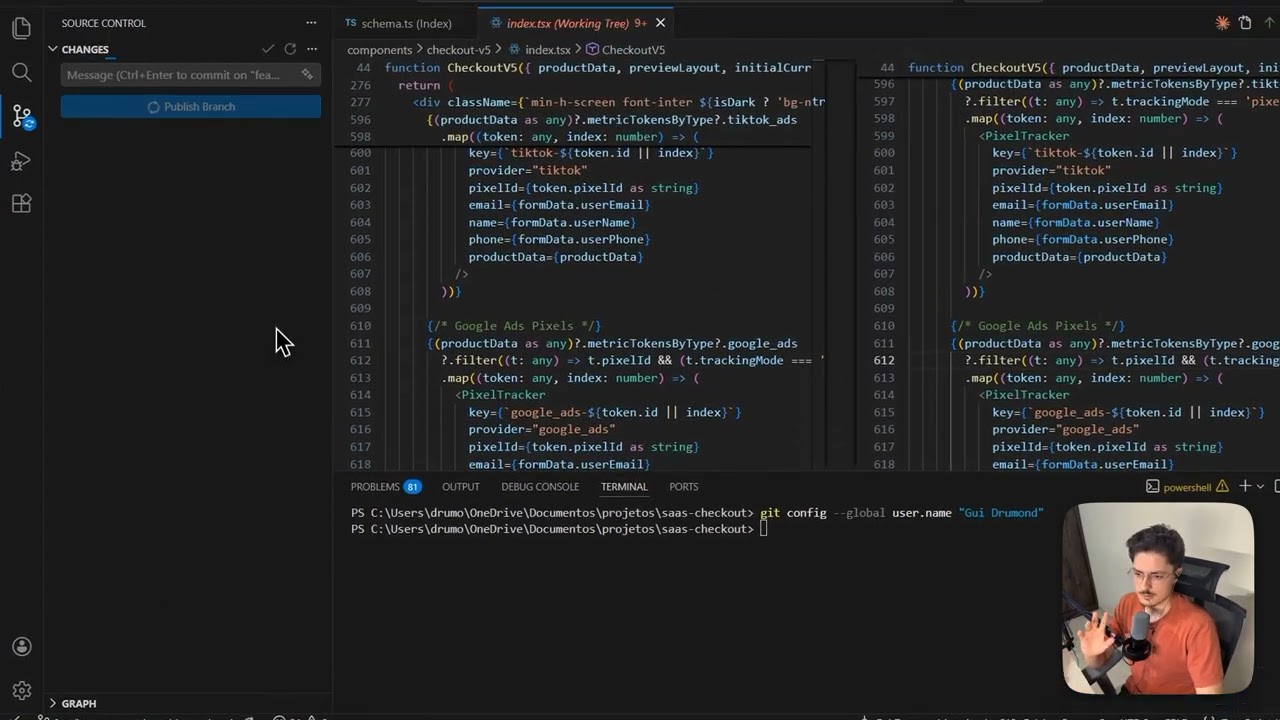The height and width of the screenshot is (720, 1280).
Task: Click the index.tsx file icon in breadcrumb
Action: coord(515,50)
